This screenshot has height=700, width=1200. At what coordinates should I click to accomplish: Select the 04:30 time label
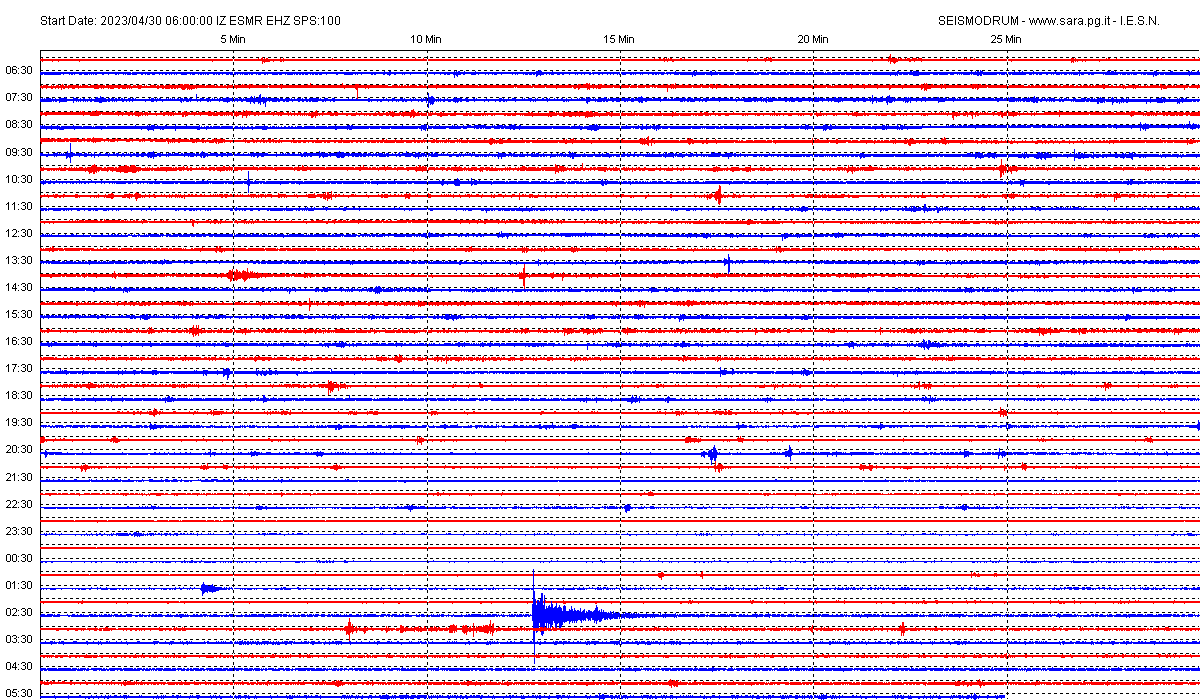(19, 667)
